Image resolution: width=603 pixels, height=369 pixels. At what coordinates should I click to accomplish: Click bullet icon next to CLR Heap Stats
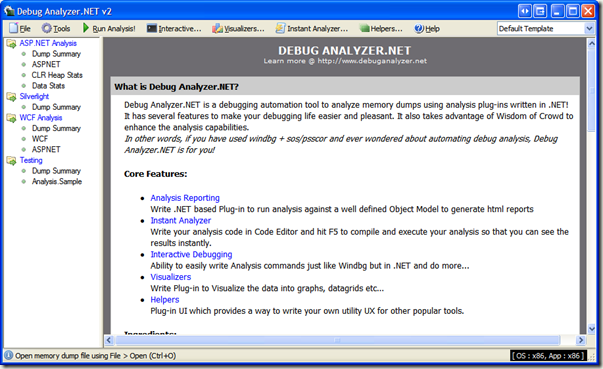(24, 75)
